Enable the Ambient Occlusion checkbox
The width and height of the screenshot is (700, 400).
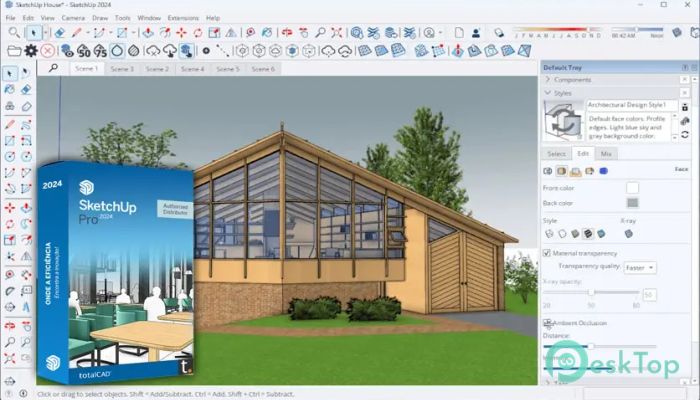tap(547, 322)
